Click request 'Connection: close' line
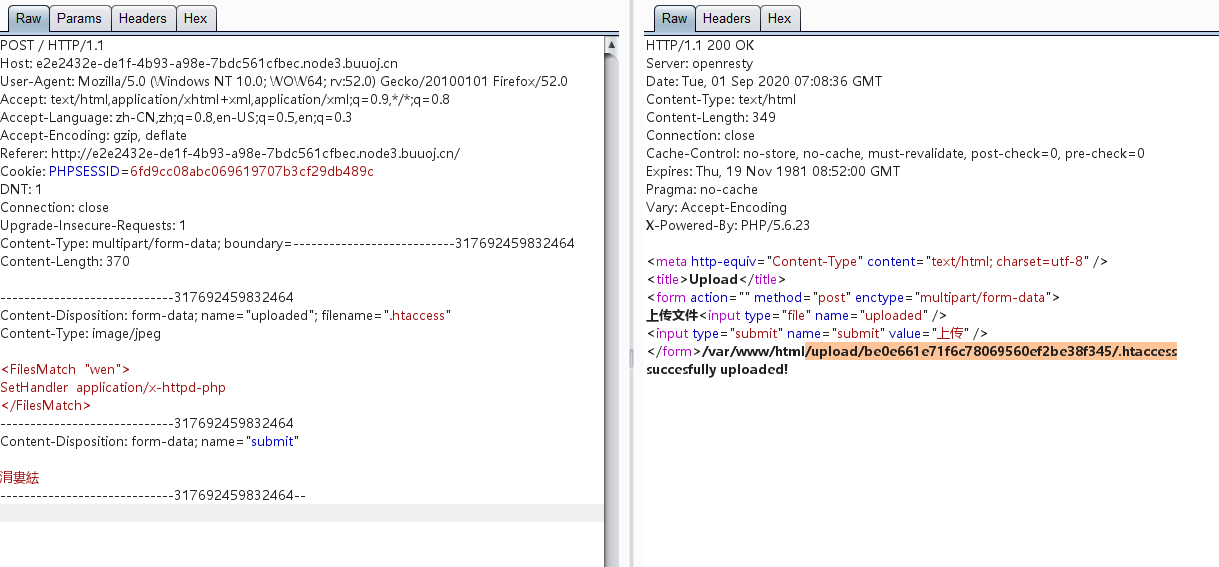Screen dimensions: 1219x567 coord(55,207)
